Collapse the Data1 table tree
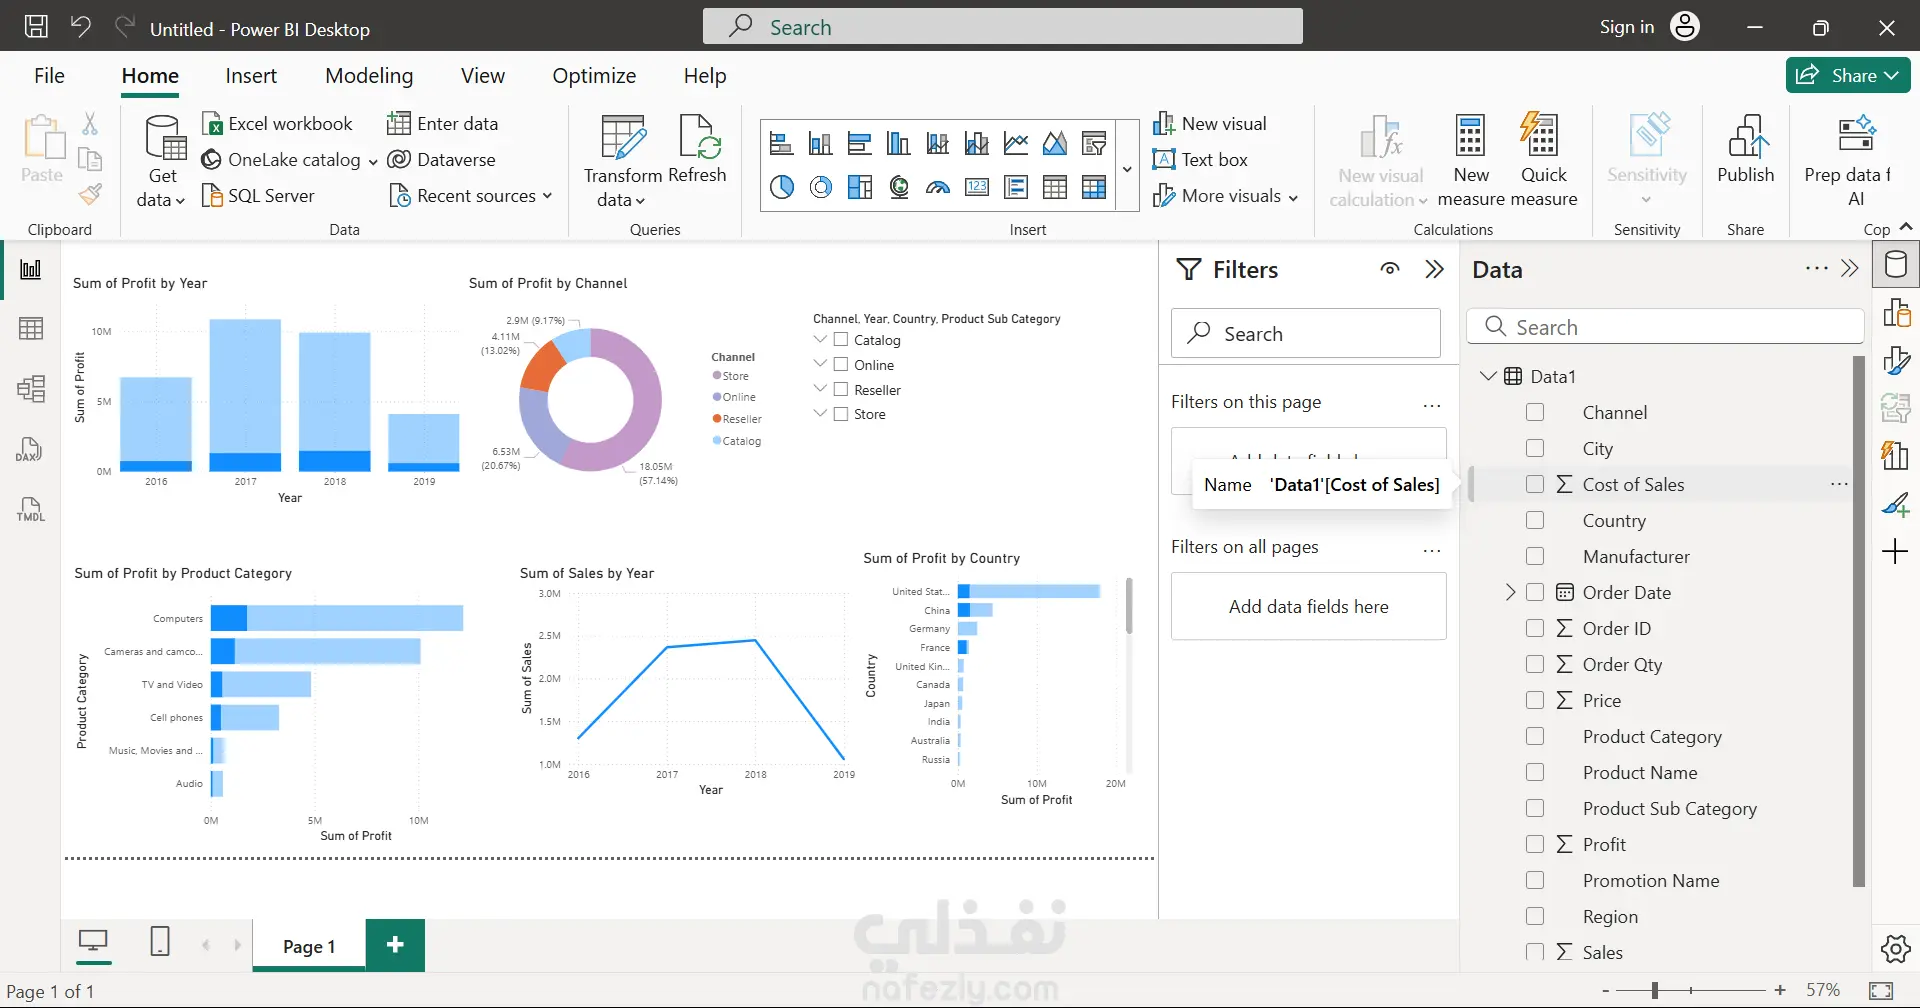 click(x=1488, y=376)
